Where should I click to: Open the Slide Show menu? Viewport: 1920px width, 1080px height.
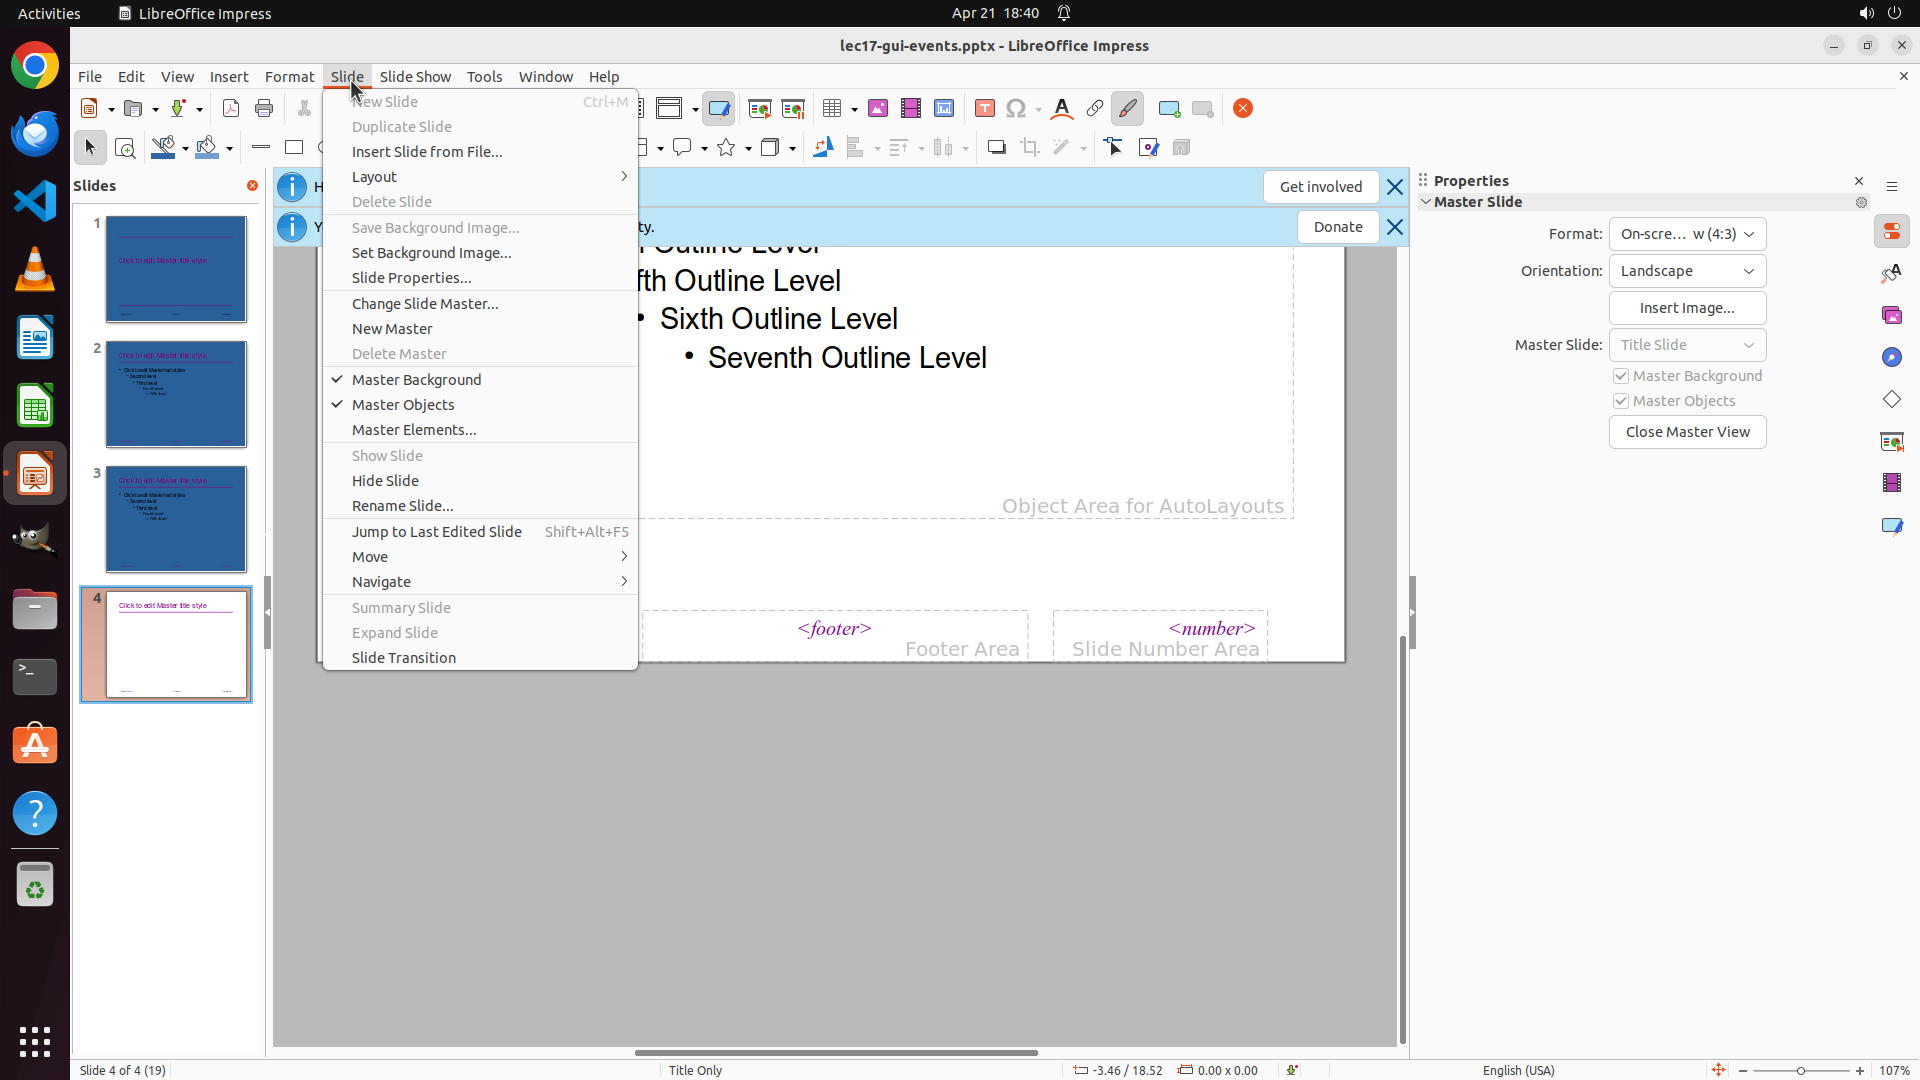pos(415,77)
